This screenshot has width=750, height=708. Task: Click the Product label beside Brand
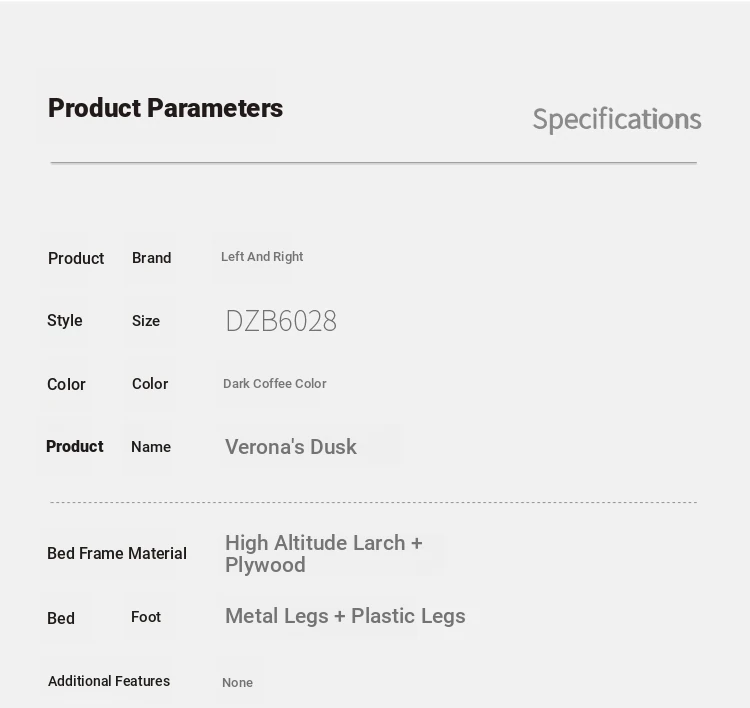coord(76,258)
